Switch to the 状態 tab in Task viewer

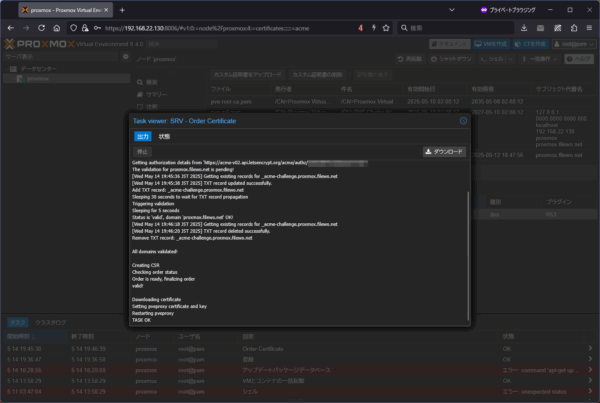pyautogui.click(x=164, y=136)
